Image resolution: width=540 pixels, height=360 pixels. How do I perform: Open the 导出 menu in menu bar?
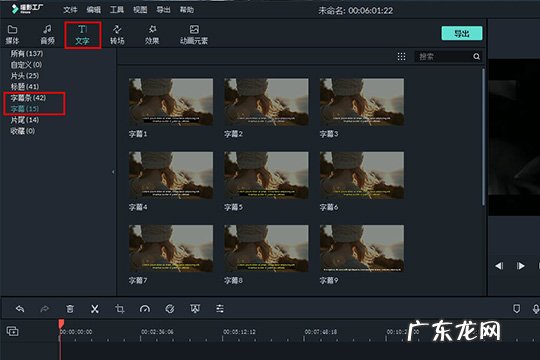[163, 10]
